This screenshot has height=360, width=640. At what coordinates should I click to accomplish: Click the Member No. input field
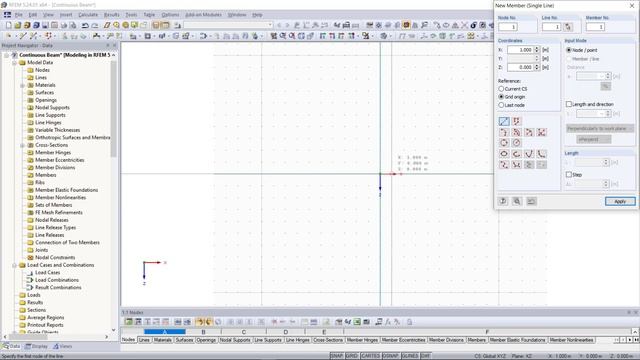(x=596, y=27)
